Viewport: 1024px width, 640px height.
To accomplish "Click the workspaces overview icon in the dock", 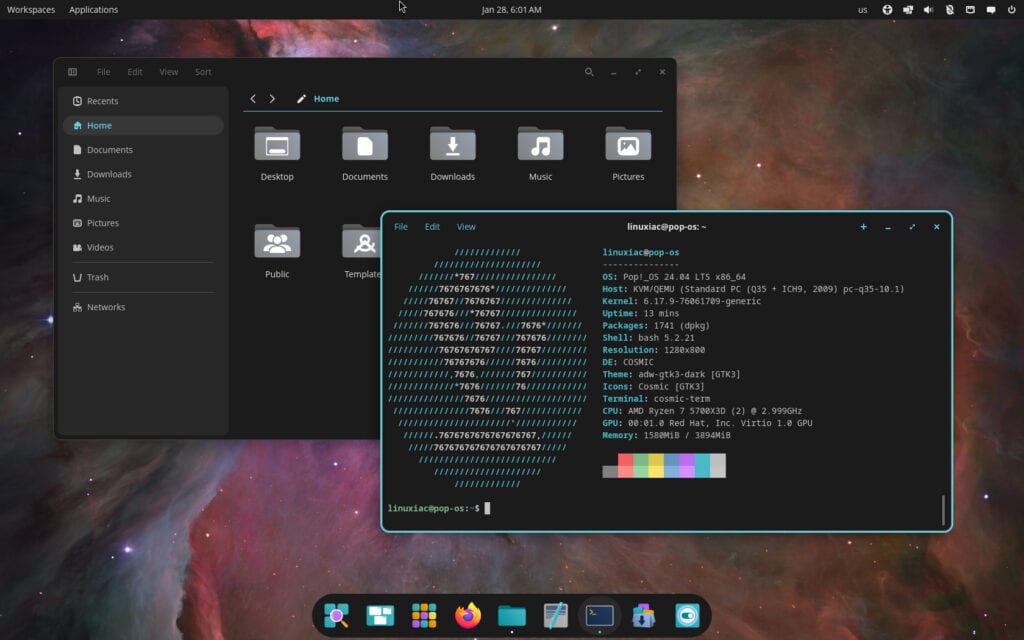I will point(381,615).
